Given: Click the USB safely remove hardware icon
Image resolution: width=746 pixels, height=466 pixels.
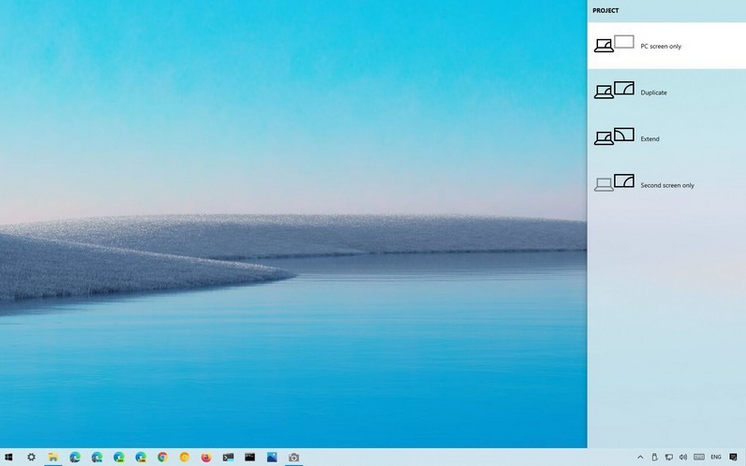Looking at the screenshot, I should (655, 457).
